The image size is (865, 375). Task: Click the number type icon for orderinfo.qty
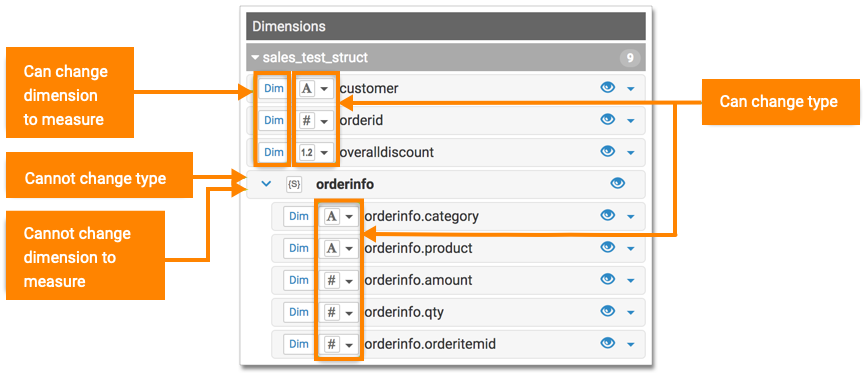pos(331,313)
